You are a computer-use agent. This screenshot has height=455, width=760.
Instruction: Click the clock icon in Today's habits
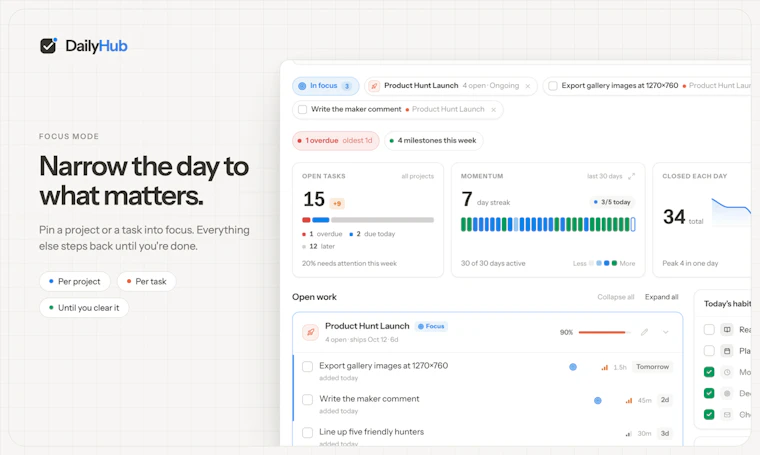point(727,372)
